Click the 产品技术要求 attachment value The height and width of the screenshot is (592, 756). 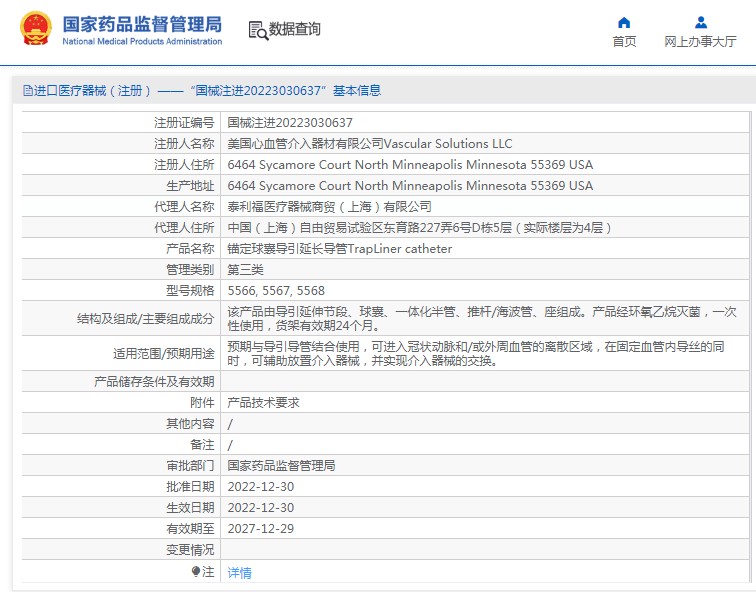(263, 403)
